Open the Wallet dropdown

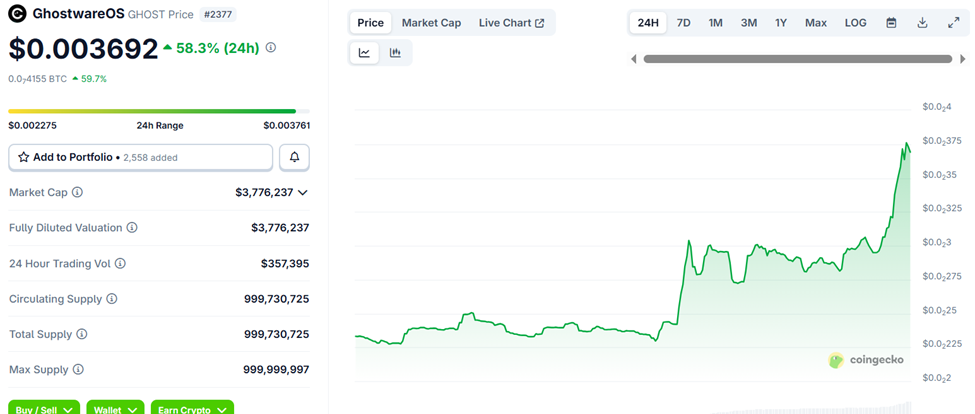point(115,408)
